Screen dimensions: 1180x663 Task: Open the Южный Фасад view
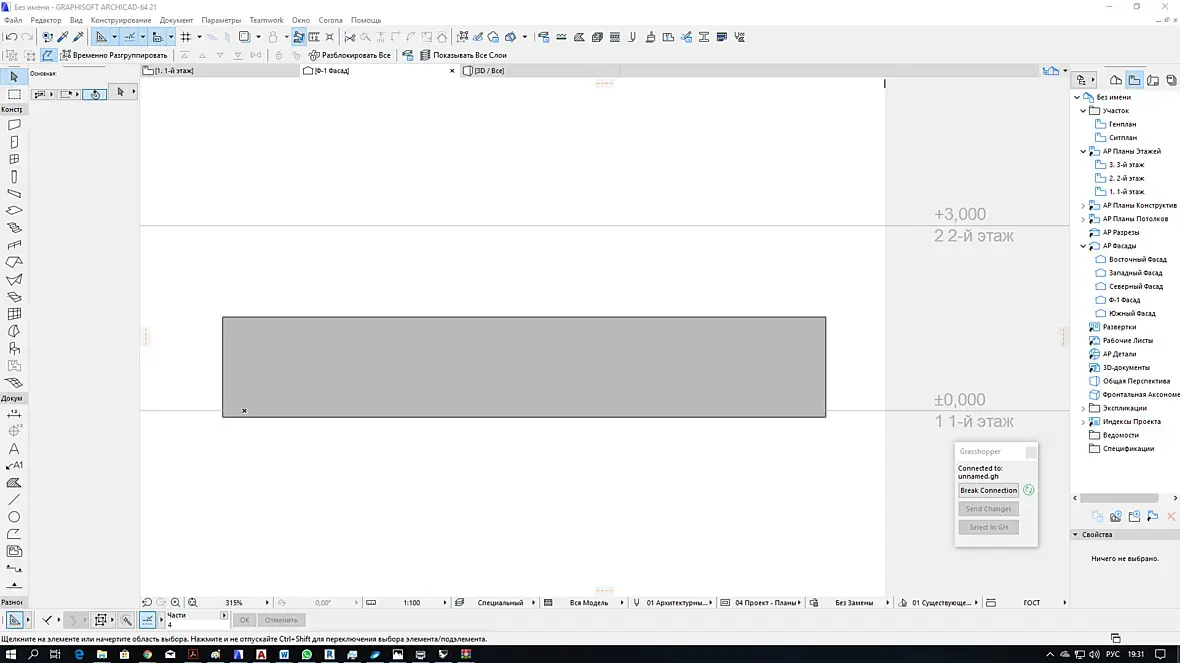(1132, 314)
